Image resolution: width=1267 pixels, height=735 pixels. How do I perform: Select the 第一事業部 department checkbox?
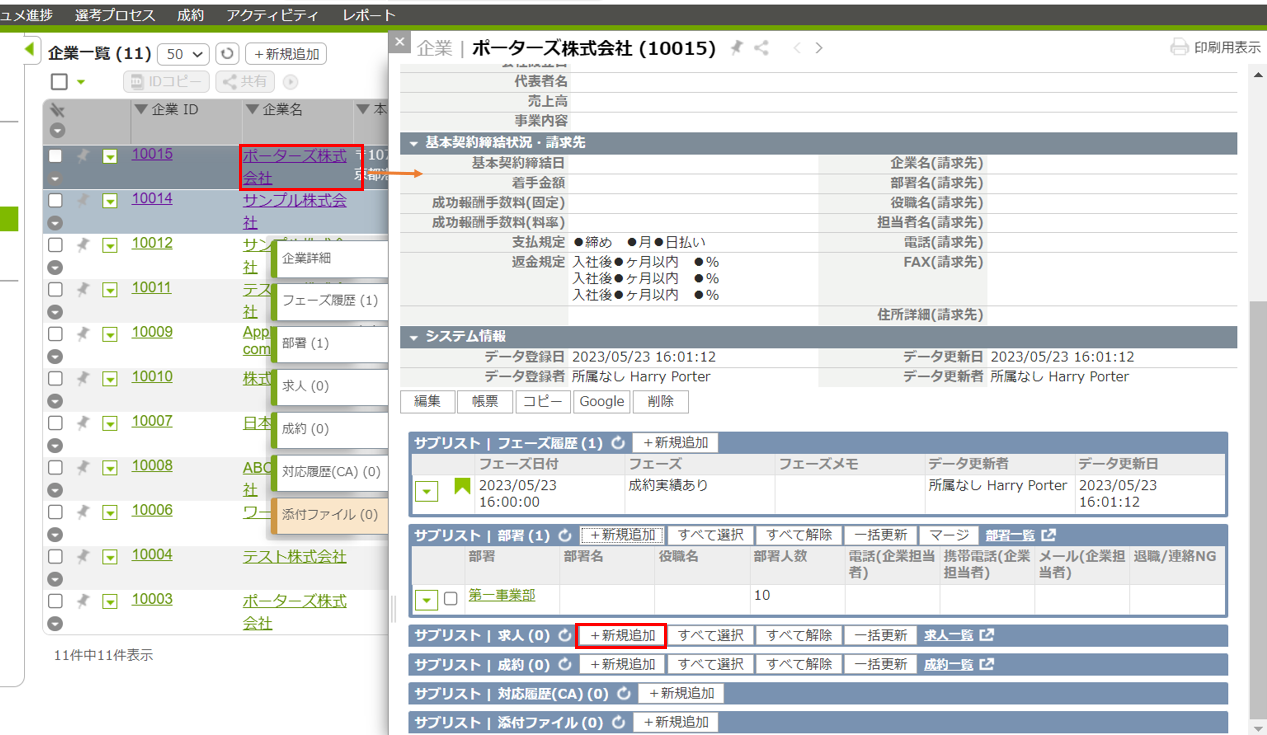(451, 599)
